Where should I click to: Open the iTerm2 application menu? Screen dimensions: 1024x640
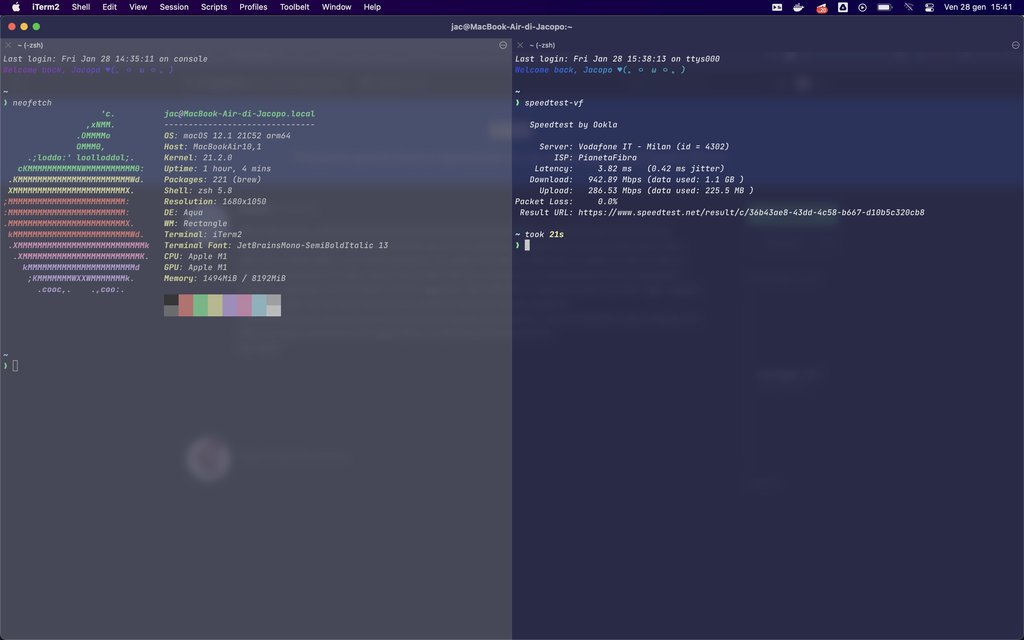pyautogui.click(x=46, y=7)
